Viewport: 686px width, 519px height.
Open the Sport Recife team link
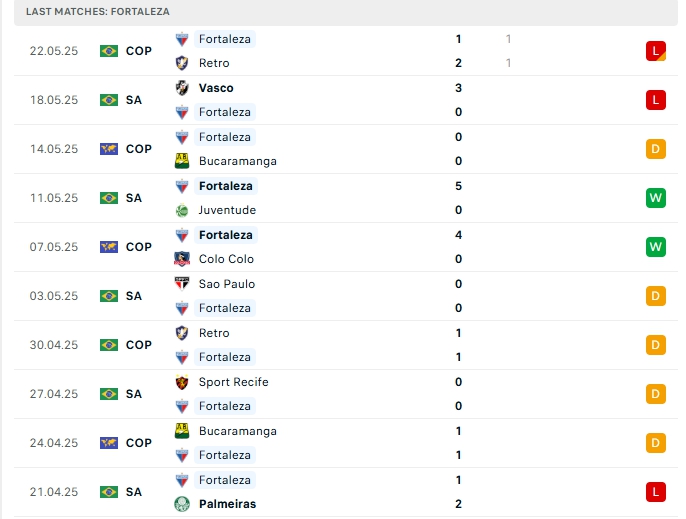pos(233,382)
